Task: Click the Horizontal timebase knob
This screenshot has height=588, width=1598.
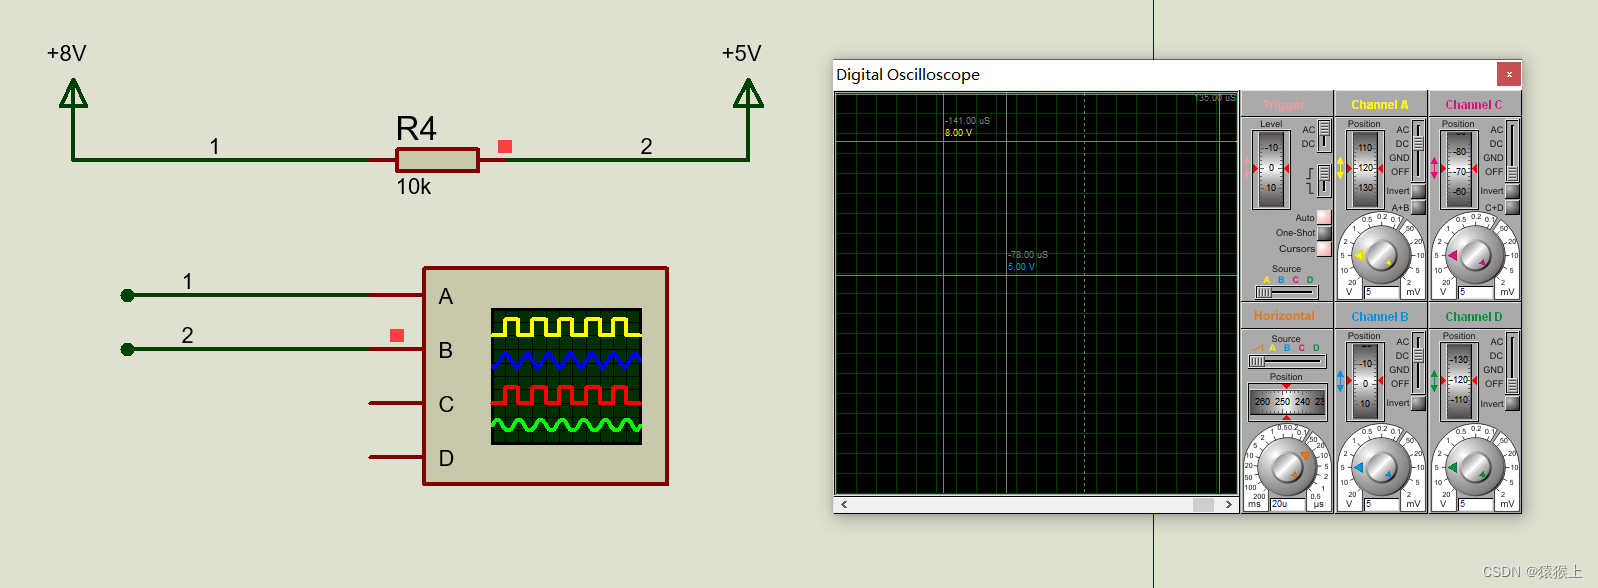Action: click(1287, 467)
